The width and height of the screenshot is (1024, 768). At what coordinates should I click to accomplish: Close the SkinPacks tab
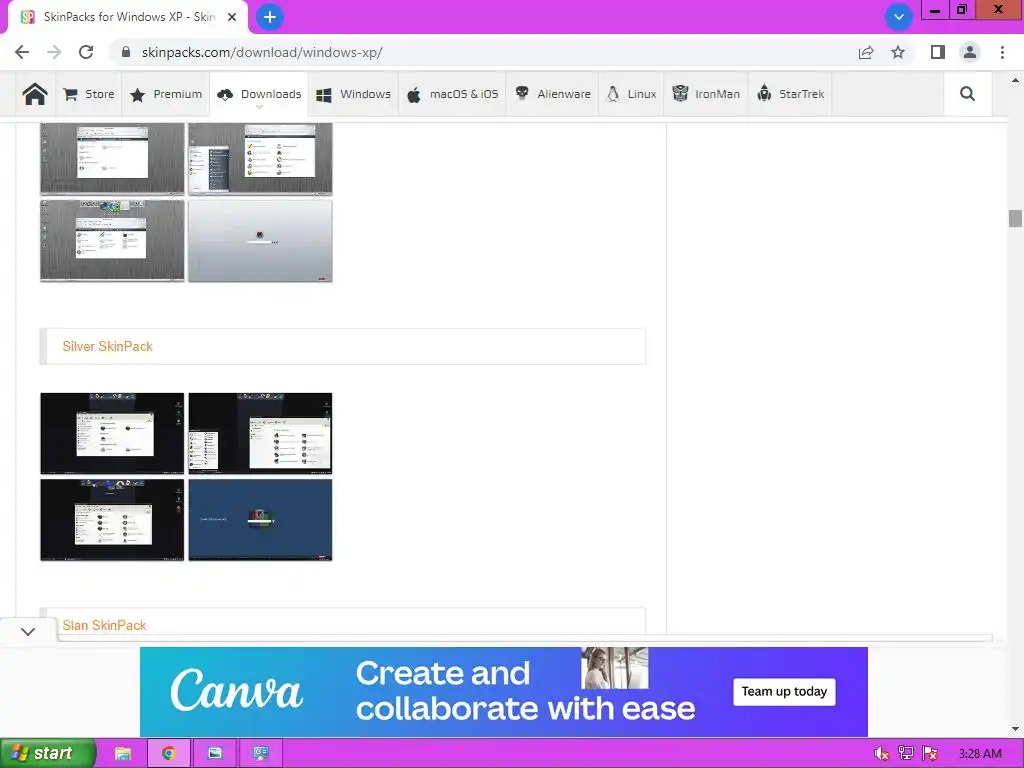coord(232,17)
